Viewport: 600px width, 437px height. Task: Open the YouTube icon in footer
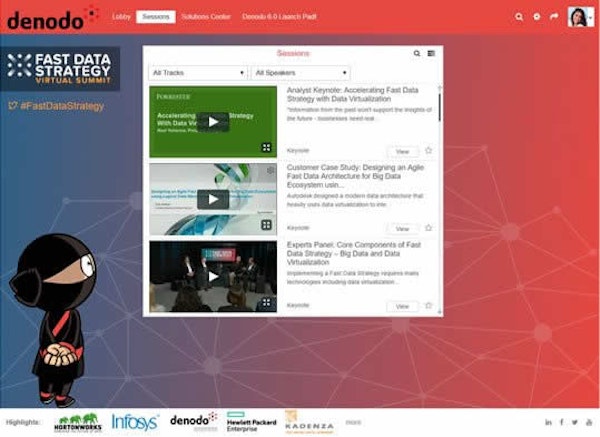tap(589, 422)
